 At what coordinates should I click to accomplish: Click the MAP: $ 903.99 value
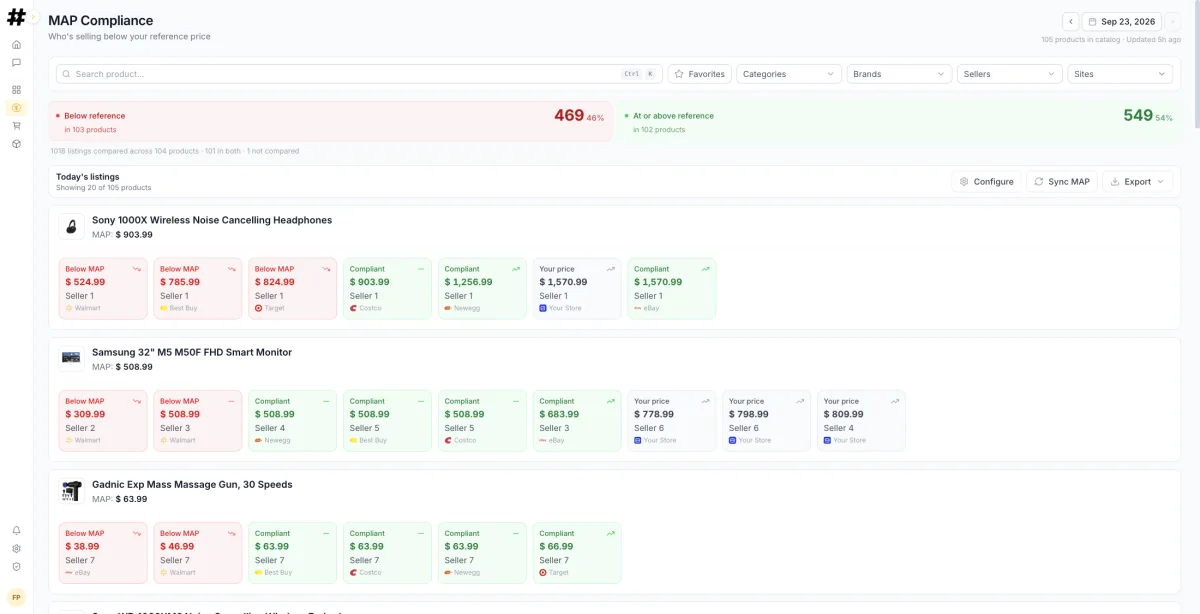point(122,235)
